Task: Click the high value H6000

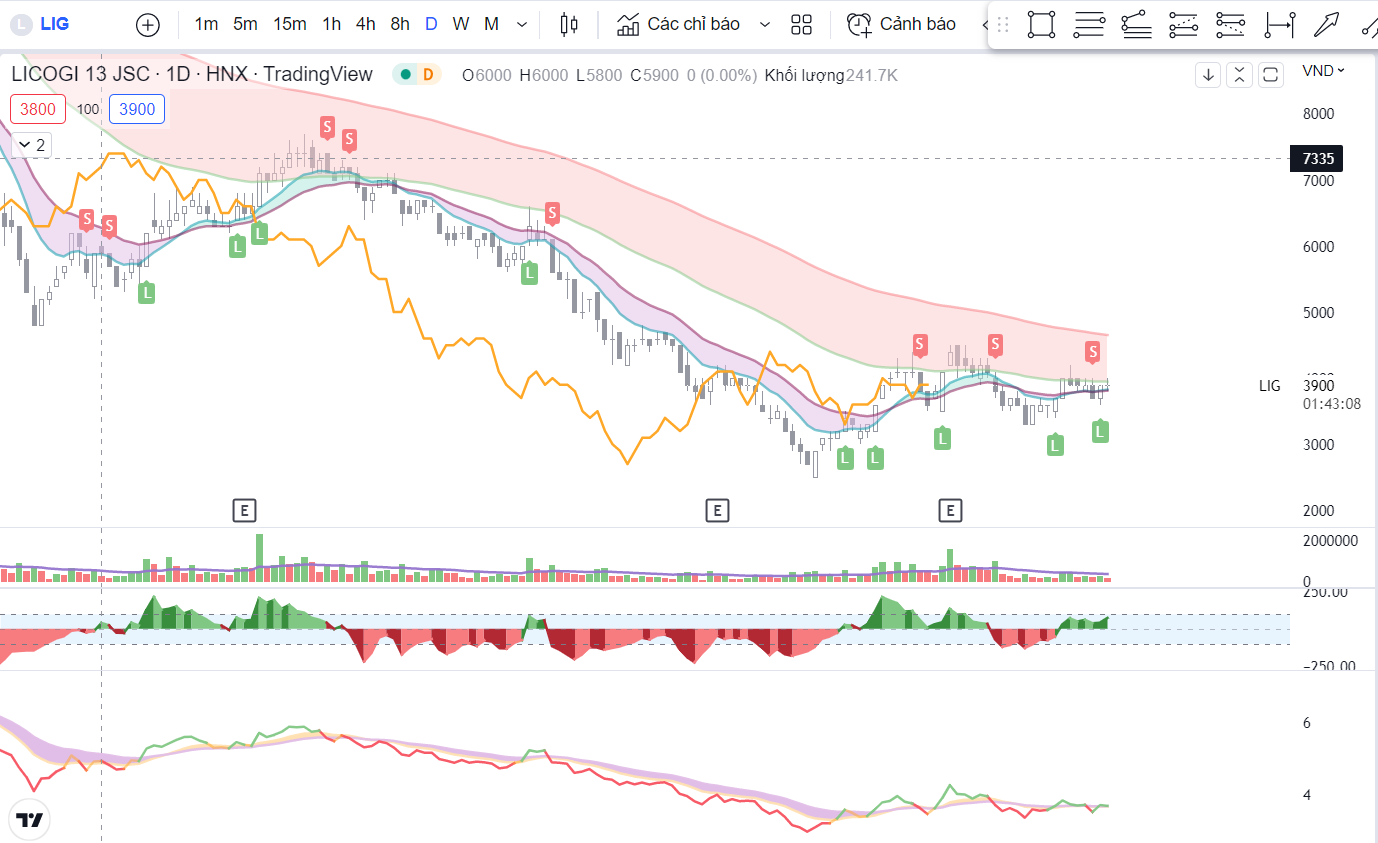Action: pyautogui.click(x=543, y=75)
